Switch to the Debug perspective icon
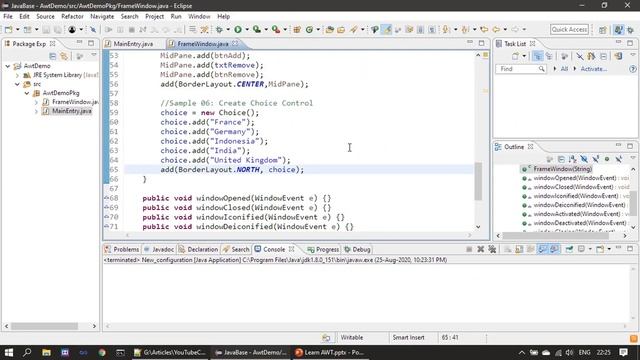The width and height of the screenshot is (640, 360). 631,30
